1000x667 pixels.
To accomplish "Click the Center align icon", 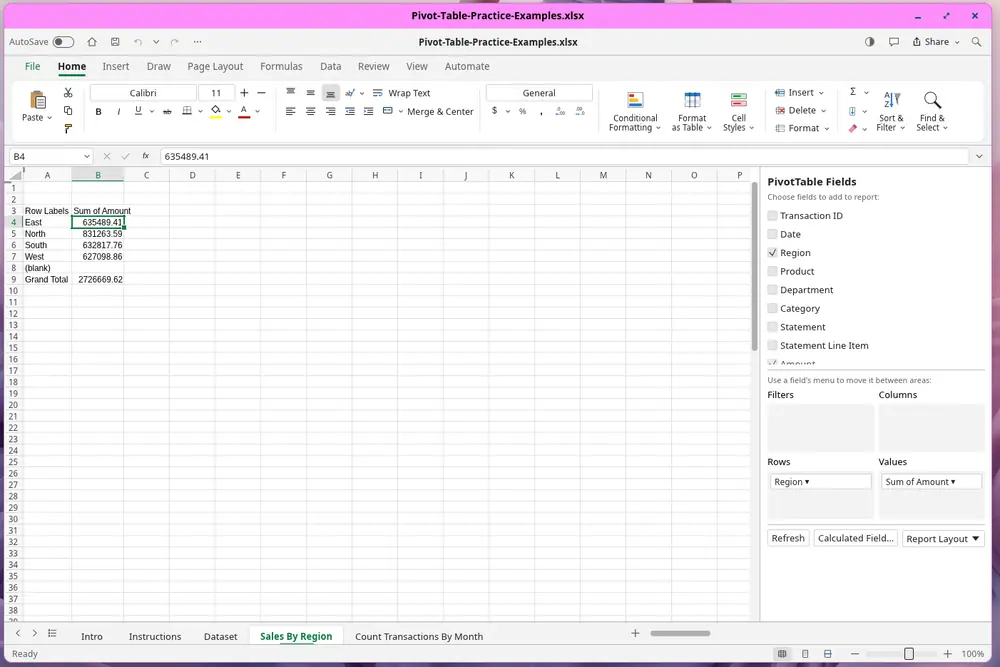I will pyautogui.click(x=311, y=112).
